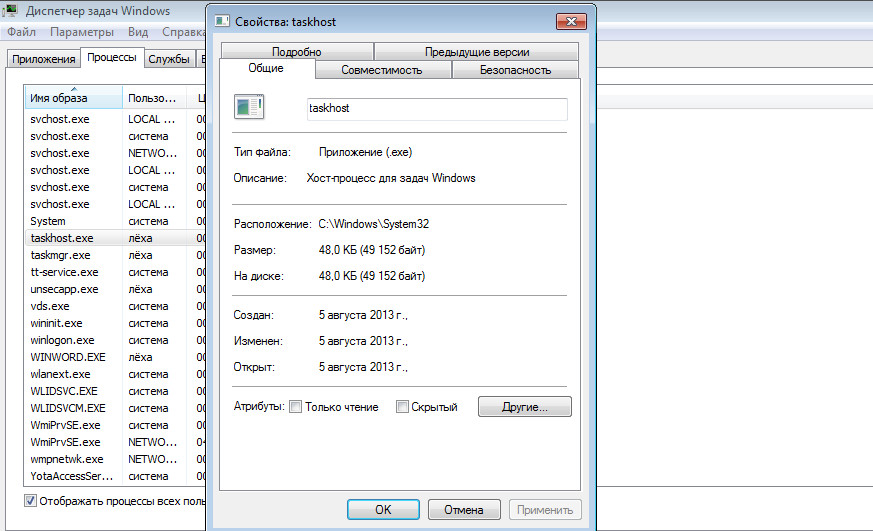Viewport: 873px width, 531px height.
Task: Open the Файл menu in Task Manager
Action: [21, 32]
